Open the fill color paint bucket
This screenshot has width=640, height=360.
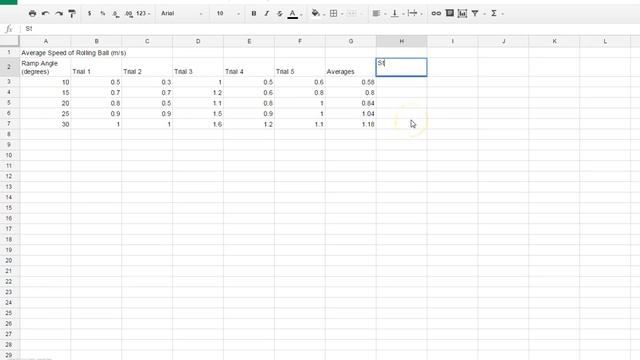click(x=317, y=13)
